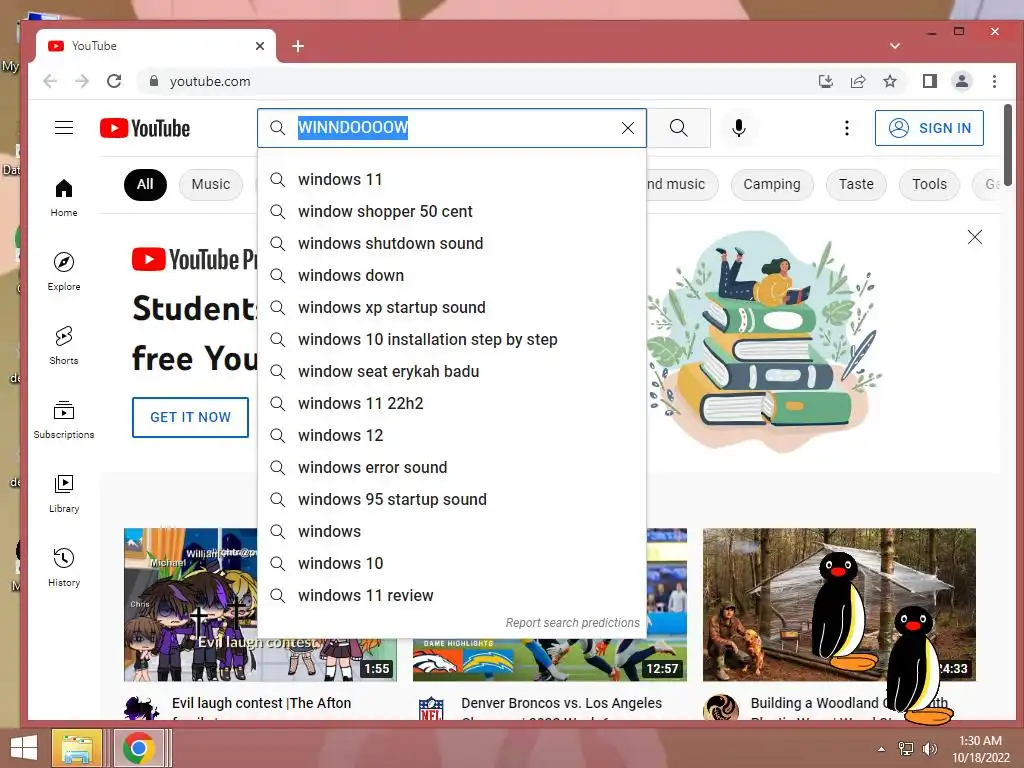Click the YouTube search input field
This screenshot has width=1024, height=768.
tap(451, 128)
